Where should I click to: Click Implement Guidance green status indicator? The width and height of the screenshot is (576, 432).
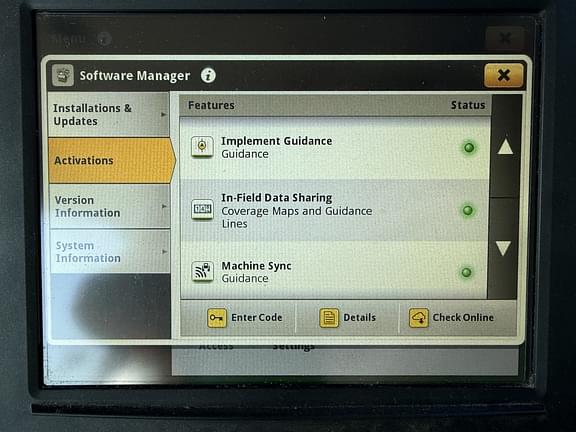(x=469, y=148)
